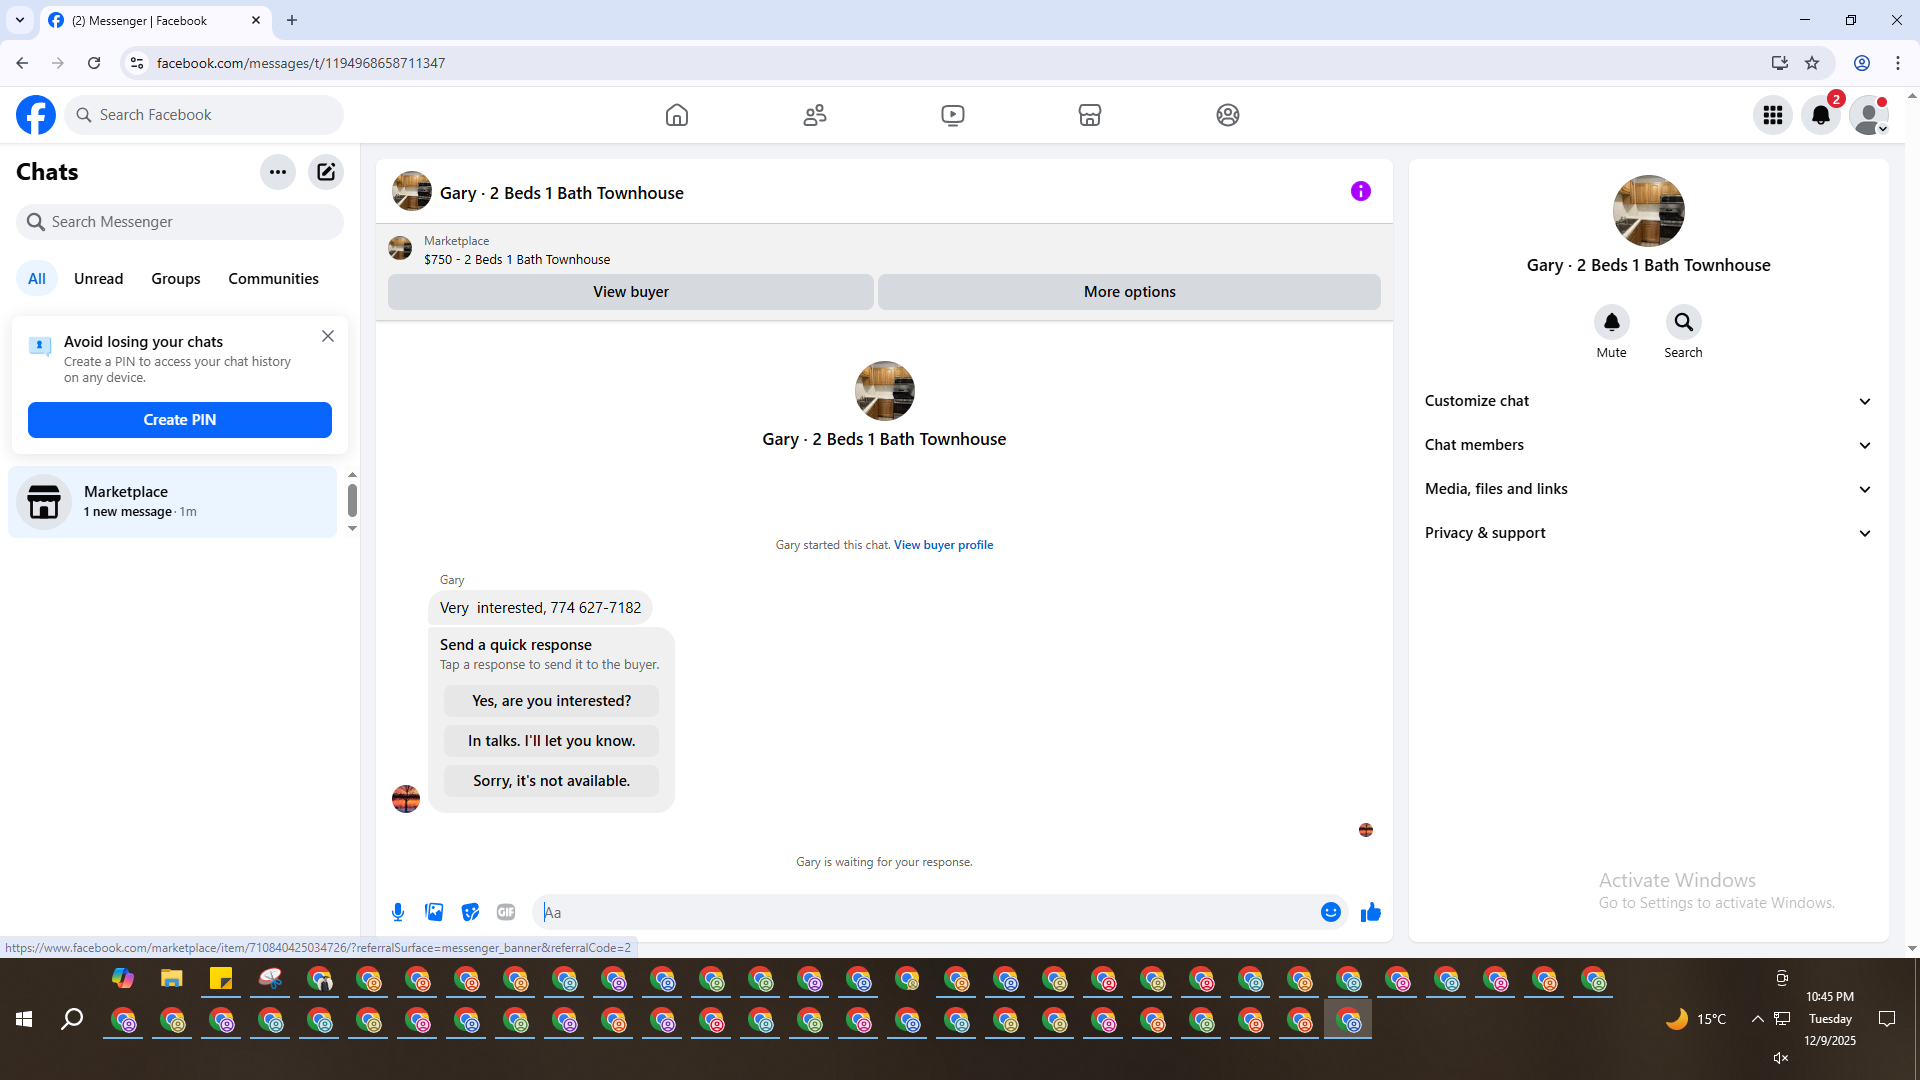Open the emoji picker in message box
The image size is (1920, 1080).
pyautogui.click(x=1330, y=912)
